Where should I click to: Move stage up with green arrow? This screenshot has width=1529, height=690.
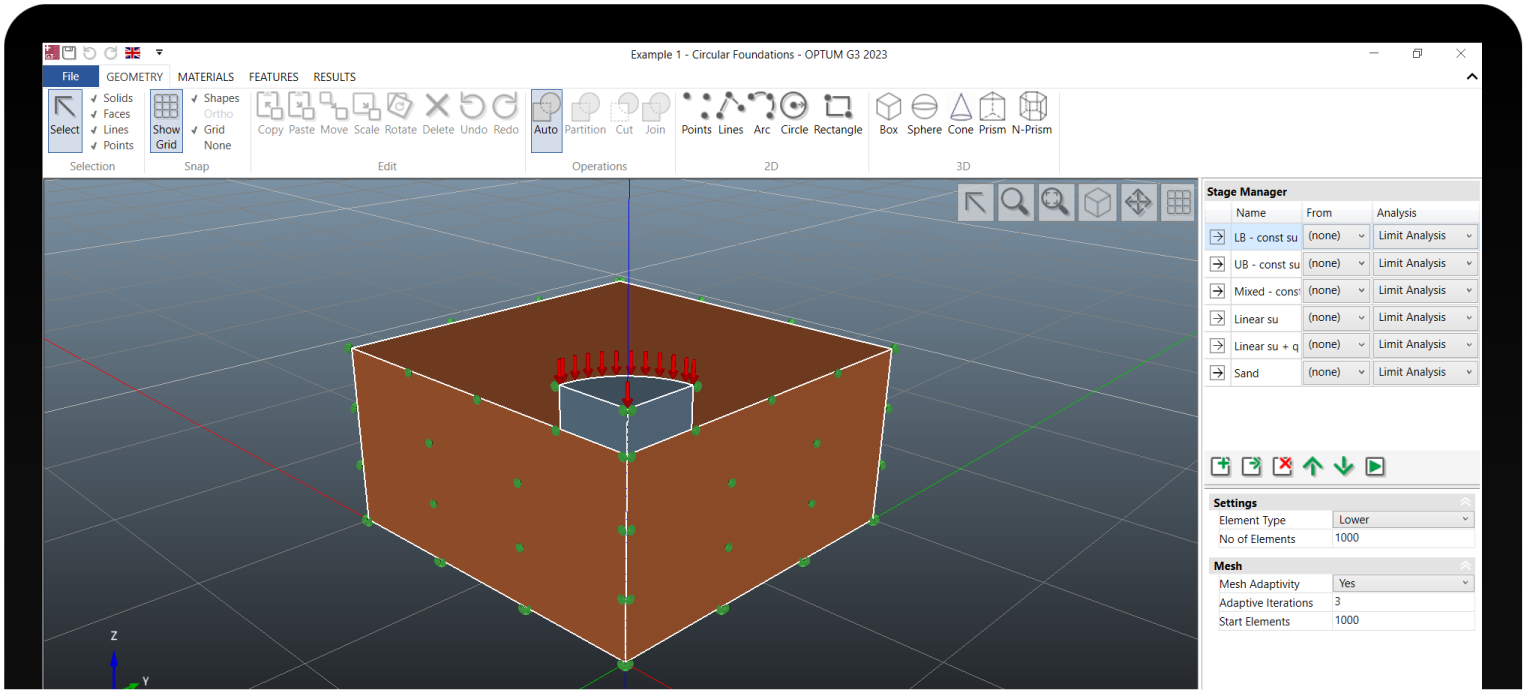pos(1313,466)
